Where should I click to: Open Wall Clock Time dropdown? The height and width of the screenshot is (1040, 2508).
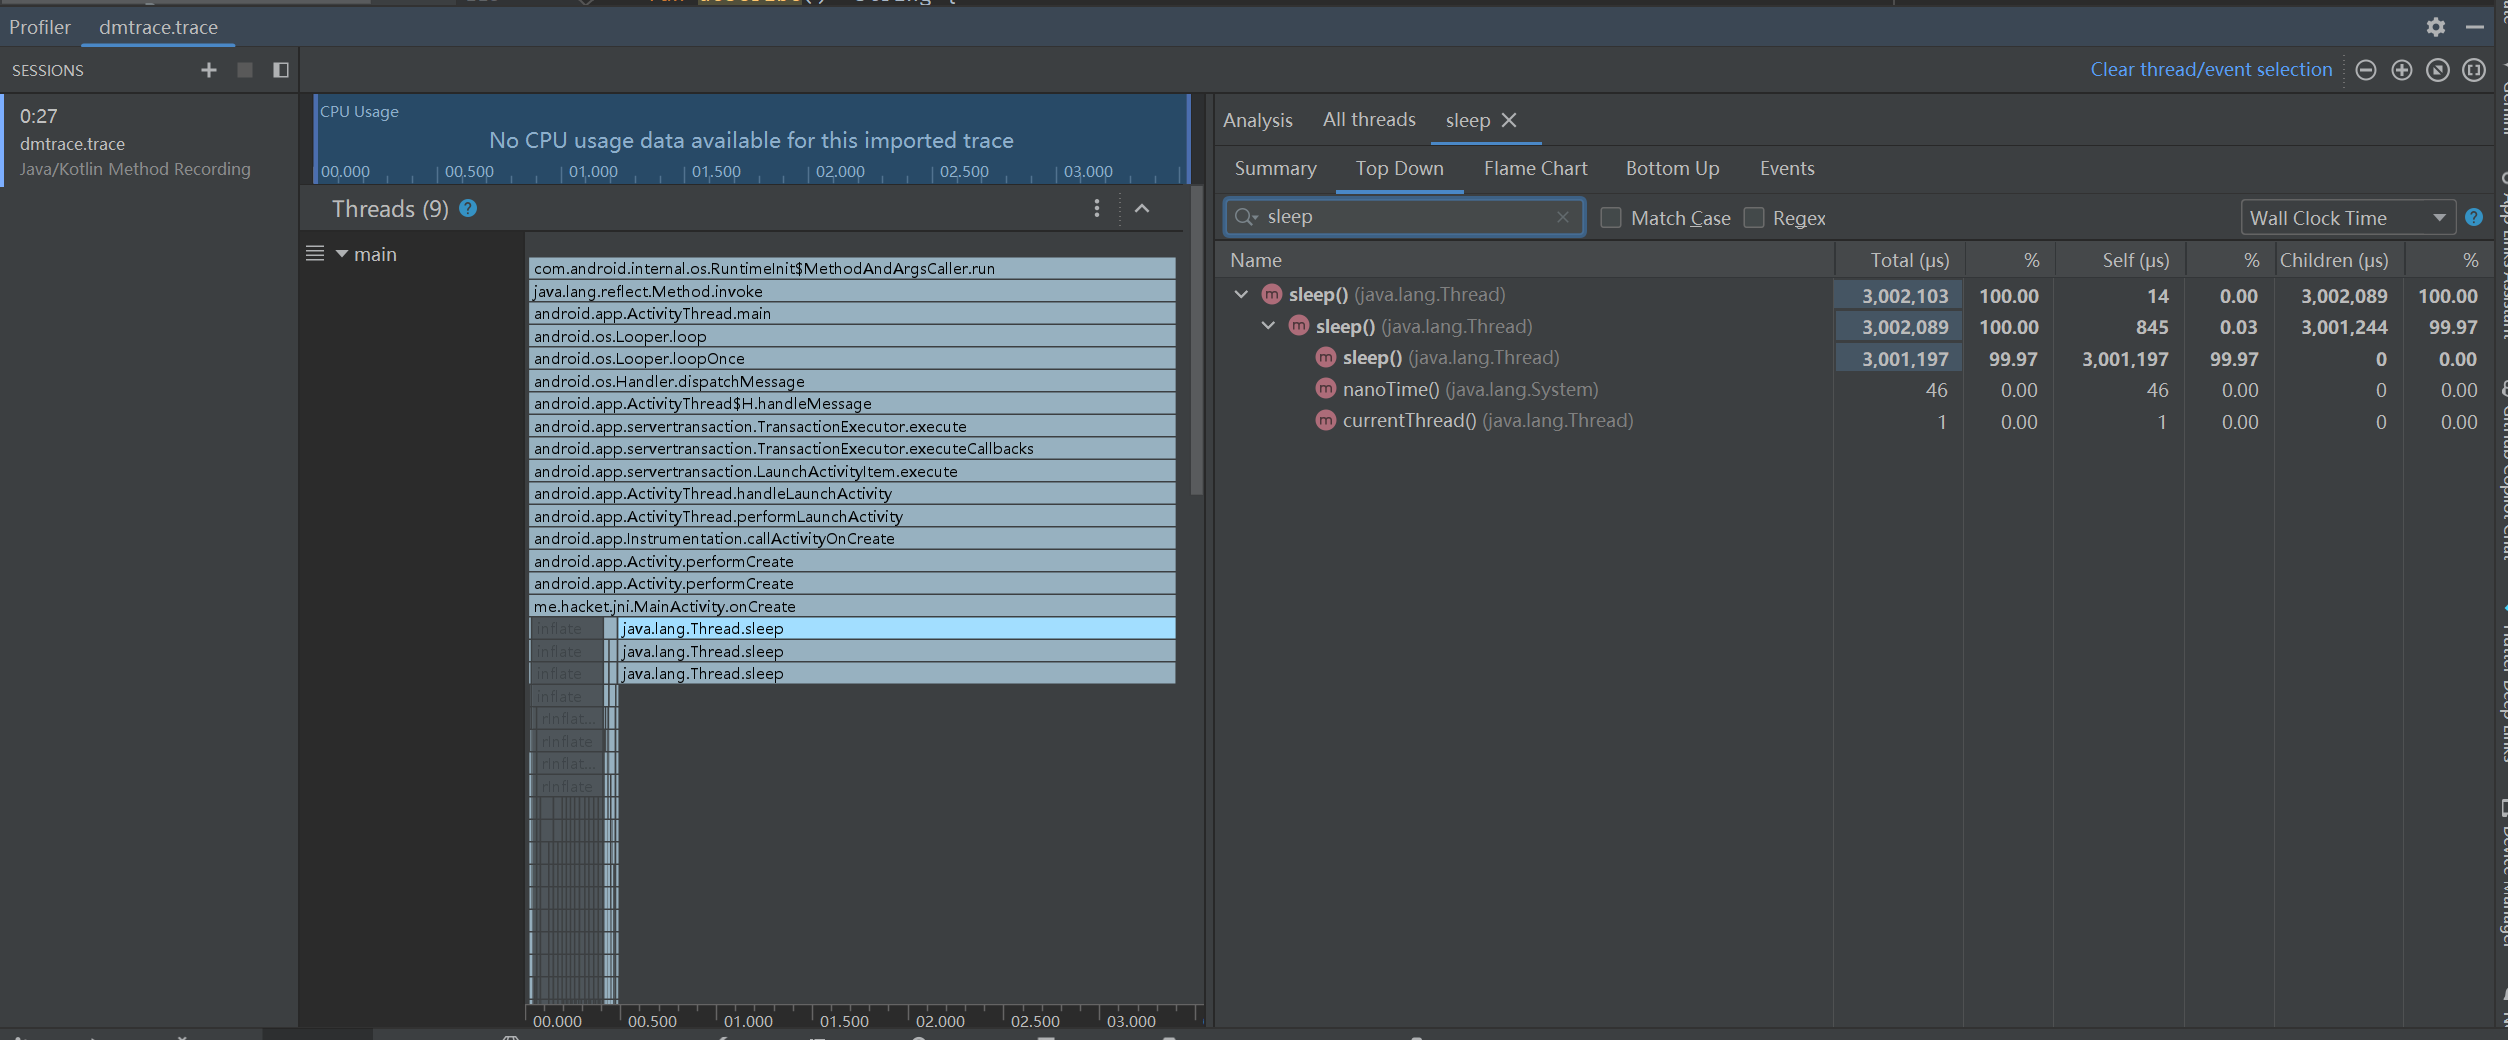coord(2347,218)
